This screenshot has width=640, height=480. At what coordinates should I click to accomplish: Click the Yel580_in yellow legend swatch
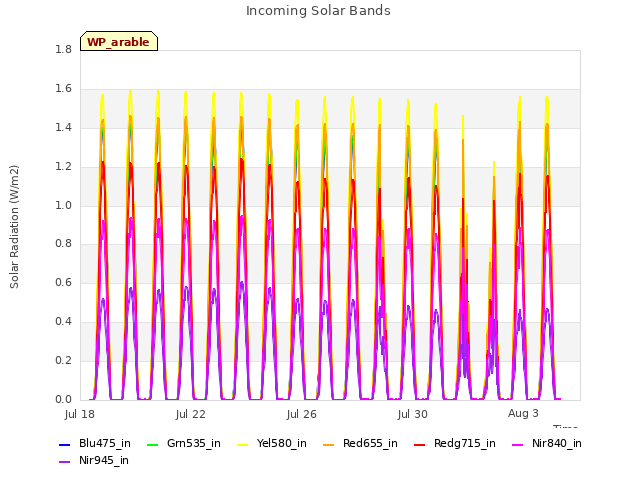coord(242,444)
